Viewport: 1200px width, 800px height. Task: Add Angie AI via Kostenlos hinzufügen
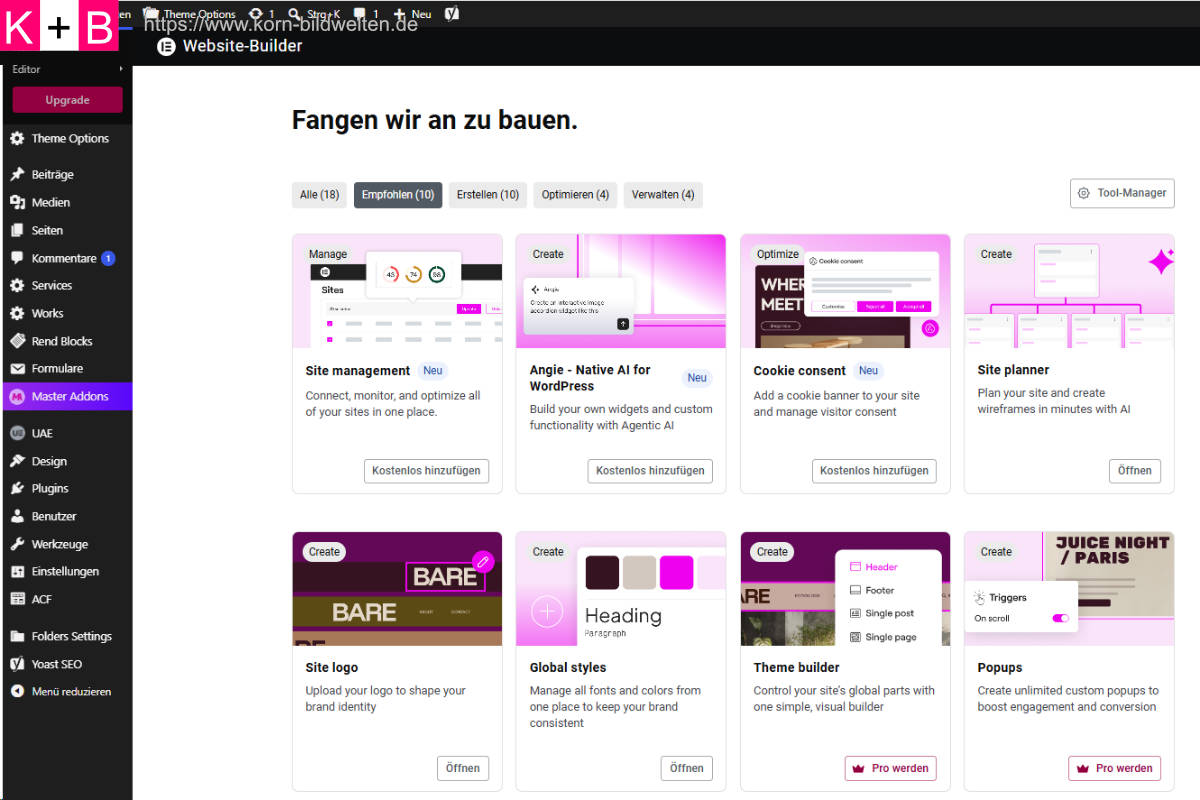pyautogui.click(x=650, y=471)
